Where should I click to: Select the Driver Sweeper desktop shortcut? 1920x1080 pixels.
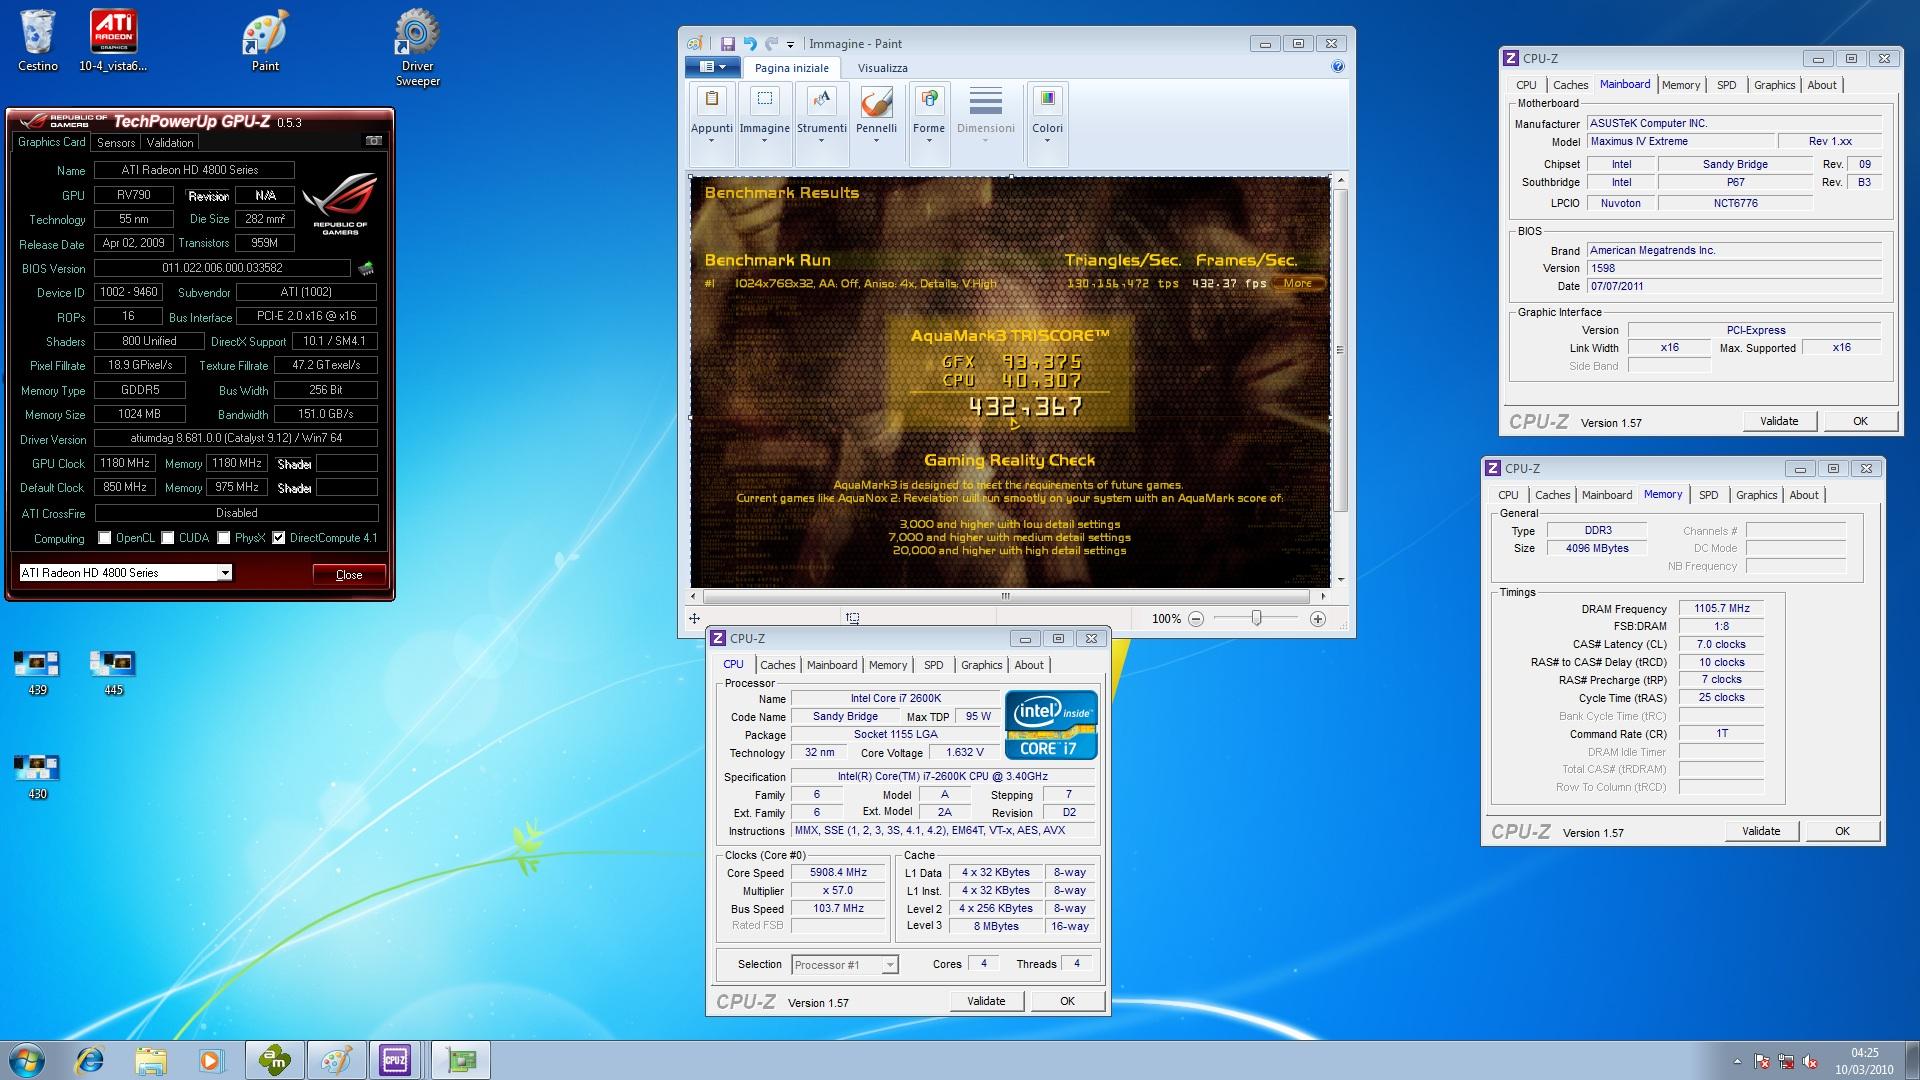(417, 48)
